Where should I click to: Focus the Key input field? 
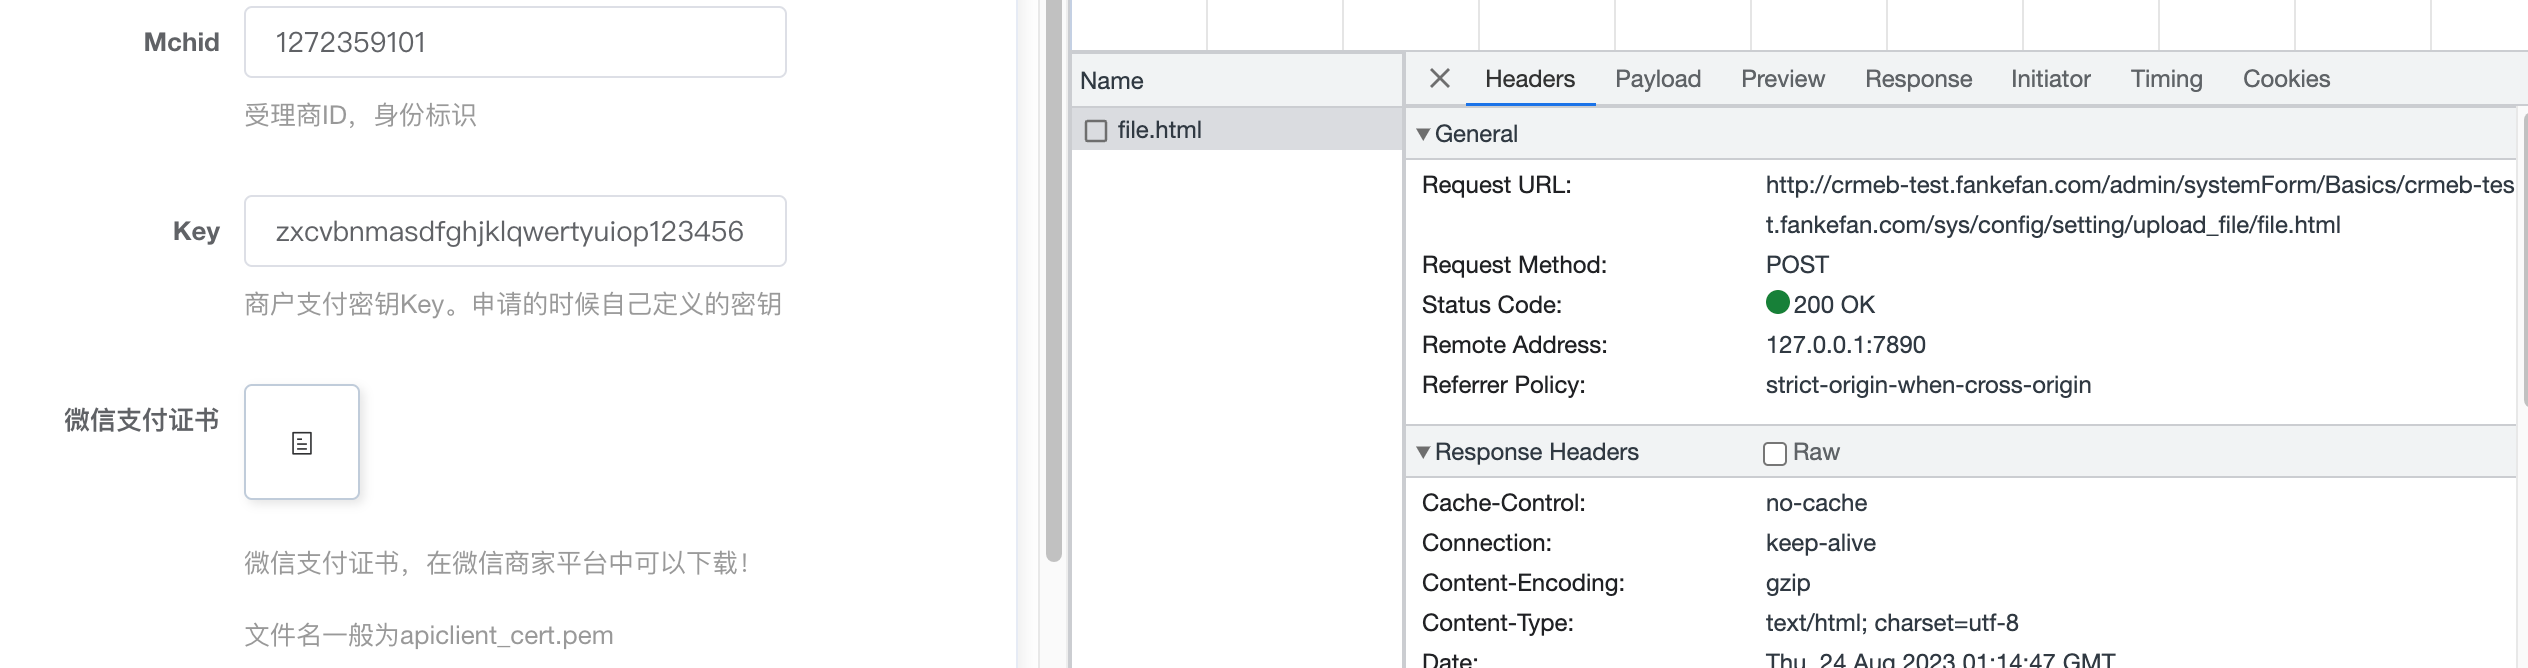coord(515,231)
